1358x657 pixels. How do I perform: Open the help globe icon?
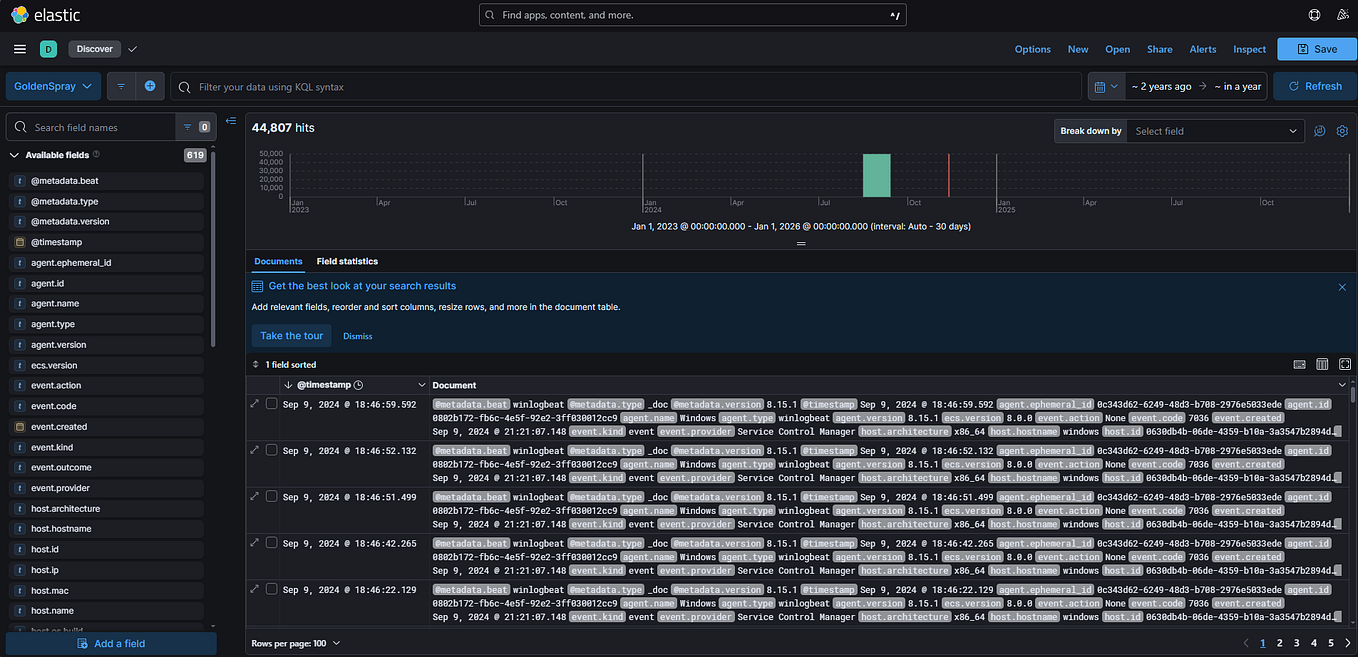1314,15
